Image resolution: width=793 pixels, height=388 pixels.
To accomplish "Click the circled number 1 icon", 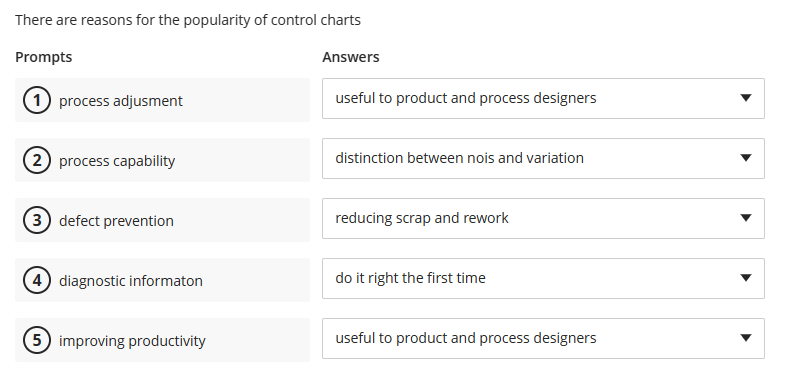I will point(37,100).
